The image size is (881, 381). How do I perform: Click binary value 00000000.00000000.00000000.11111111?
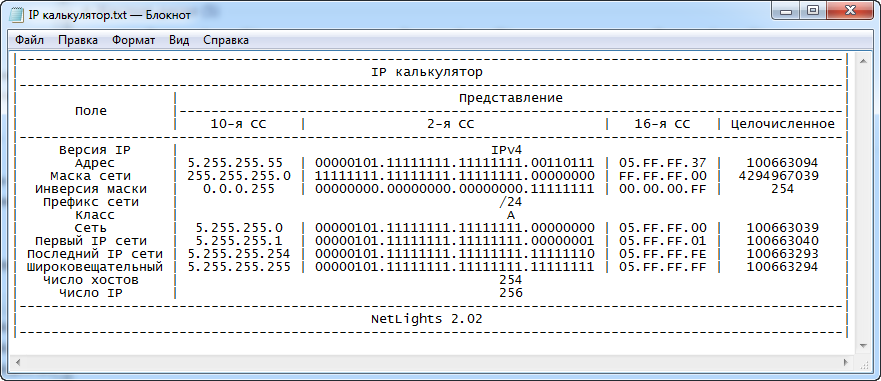[x=455, y=189]
